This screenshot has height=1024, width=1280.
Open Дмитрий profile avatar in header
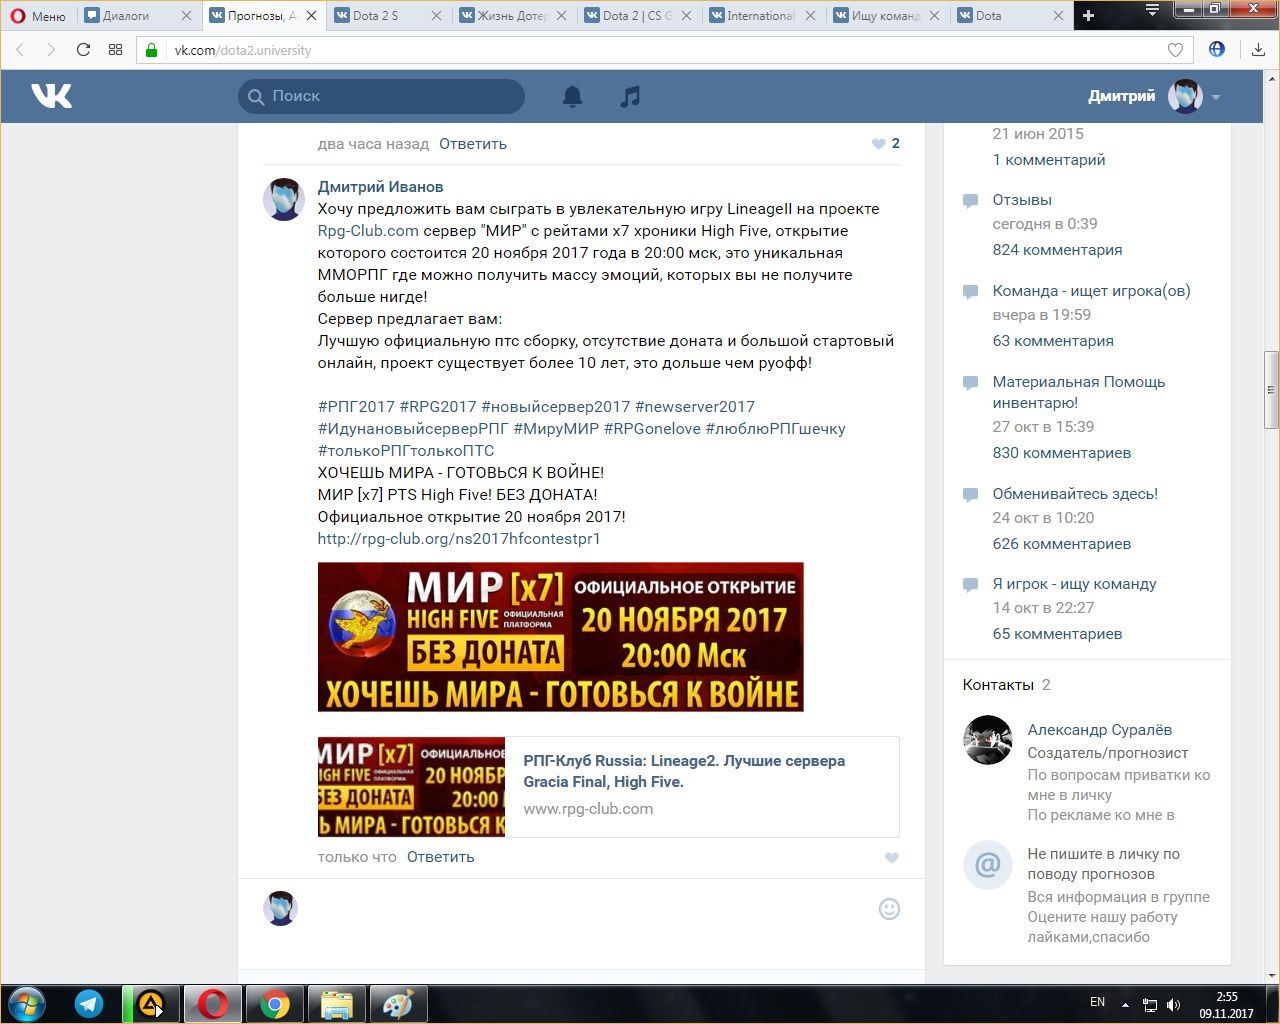[1185, 96]
